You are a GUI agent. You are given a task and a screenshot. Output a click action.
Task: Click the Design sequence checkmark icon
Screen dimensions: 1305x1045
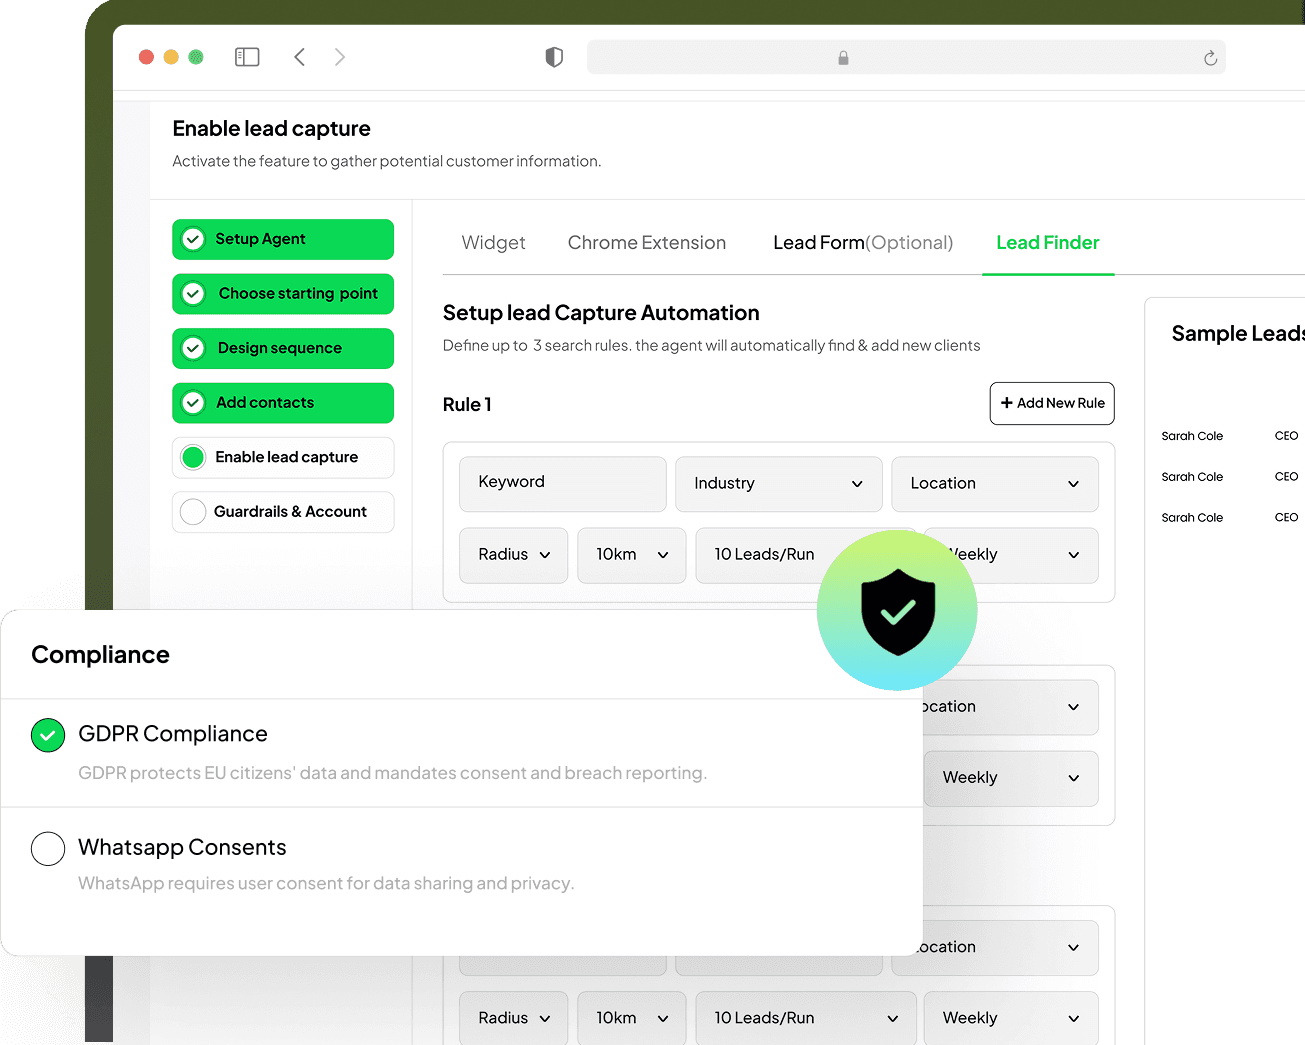click(x=194, y=348)
